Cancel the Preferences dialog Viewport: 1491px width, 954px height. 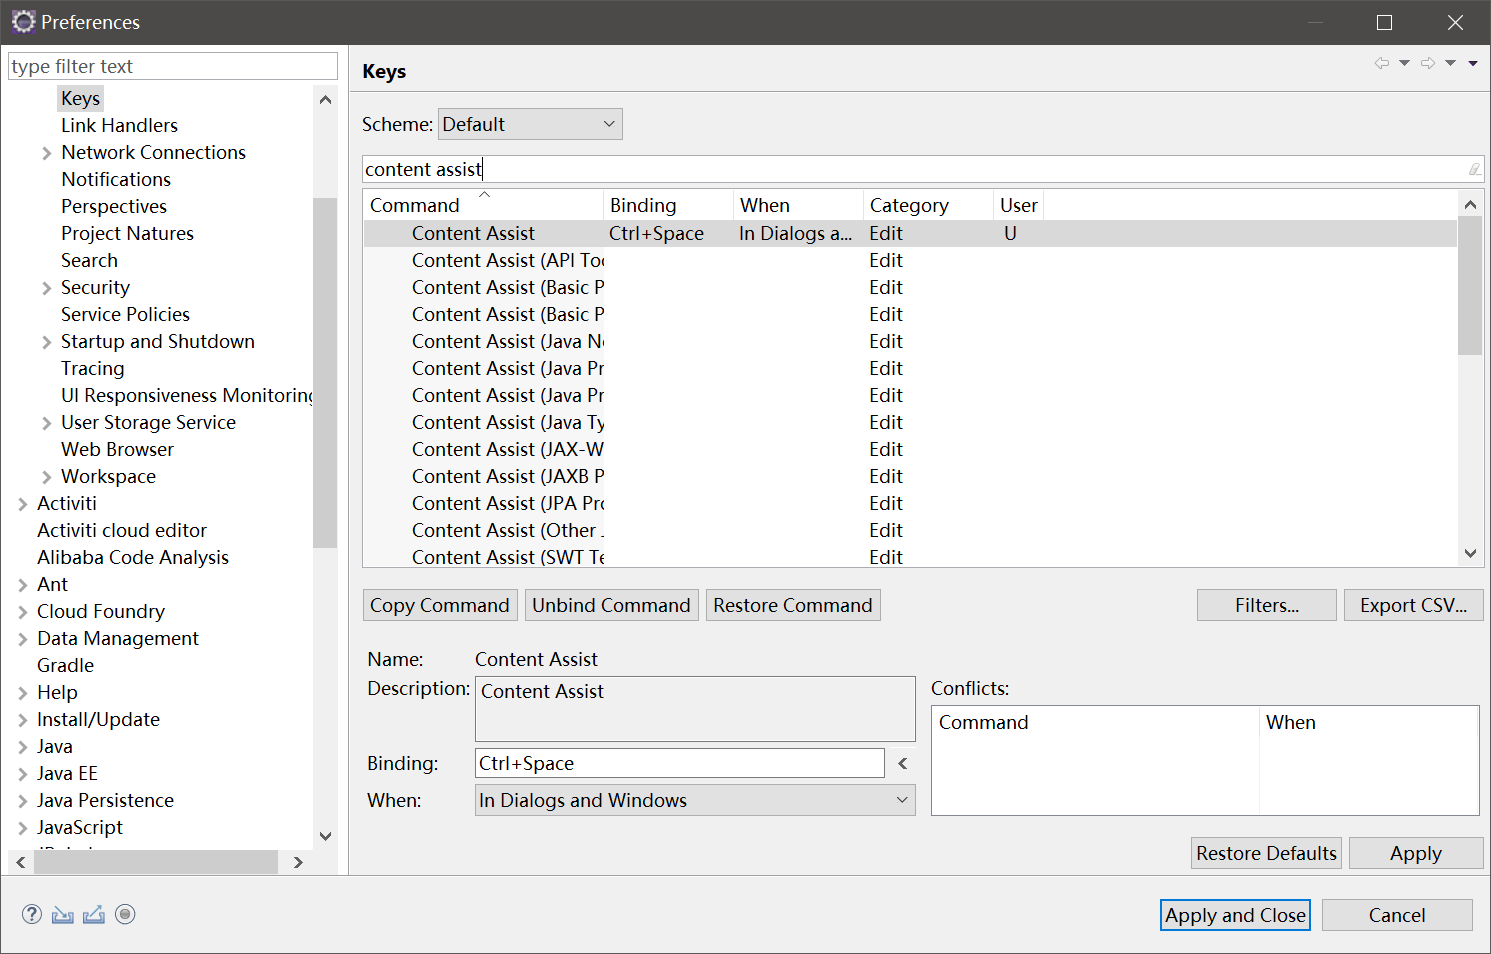coord(1397,915)
